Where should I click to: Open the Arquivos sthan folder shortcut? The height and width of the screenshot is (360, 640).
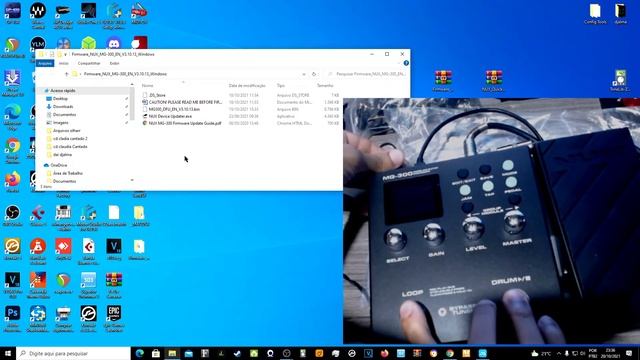[x=67, y=131]
